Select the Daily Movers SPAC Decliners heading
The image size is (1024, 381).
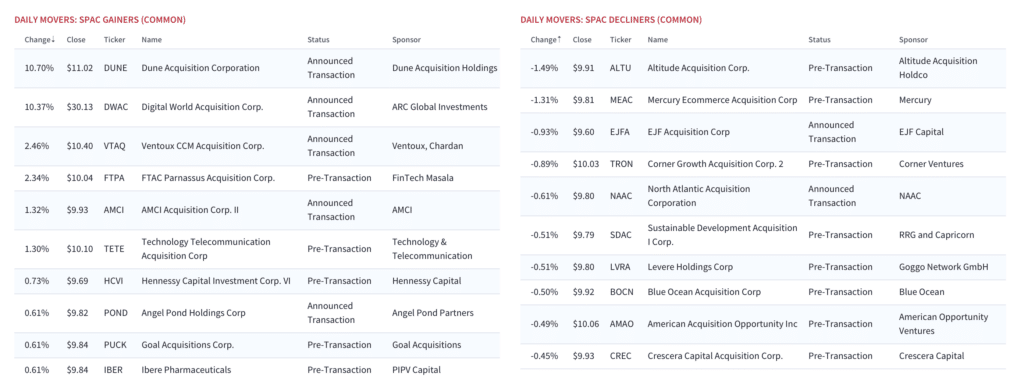pos(611,20)
